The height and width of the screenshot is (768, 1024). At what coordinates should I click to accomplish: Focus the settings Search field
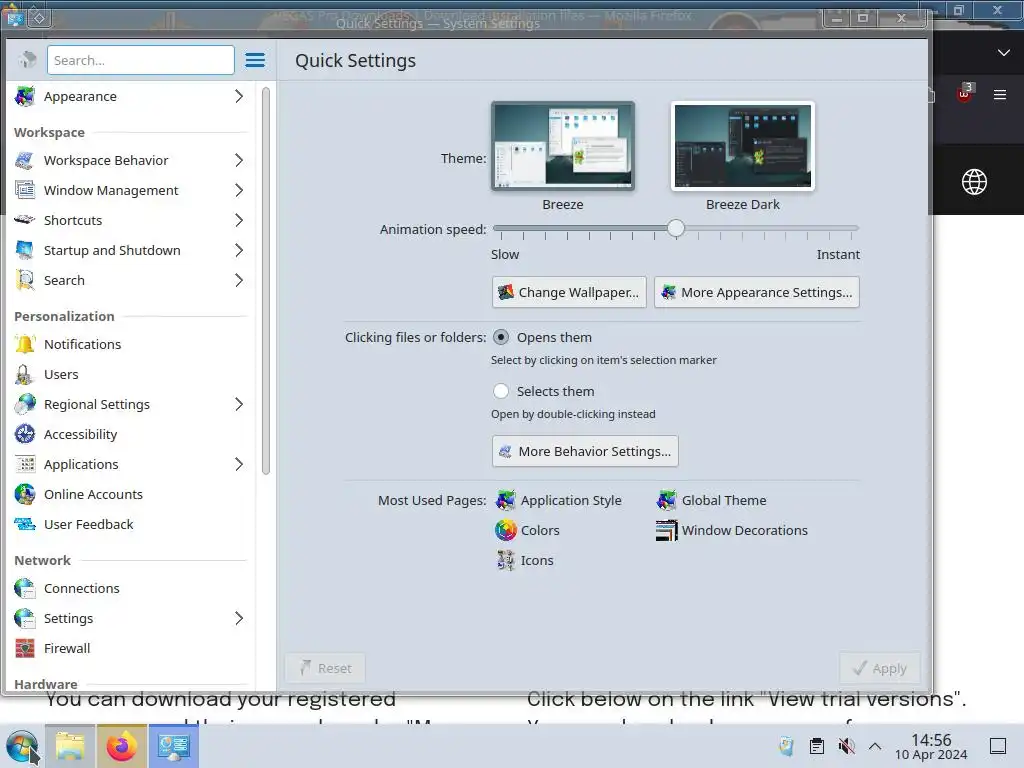click(140, 60)
